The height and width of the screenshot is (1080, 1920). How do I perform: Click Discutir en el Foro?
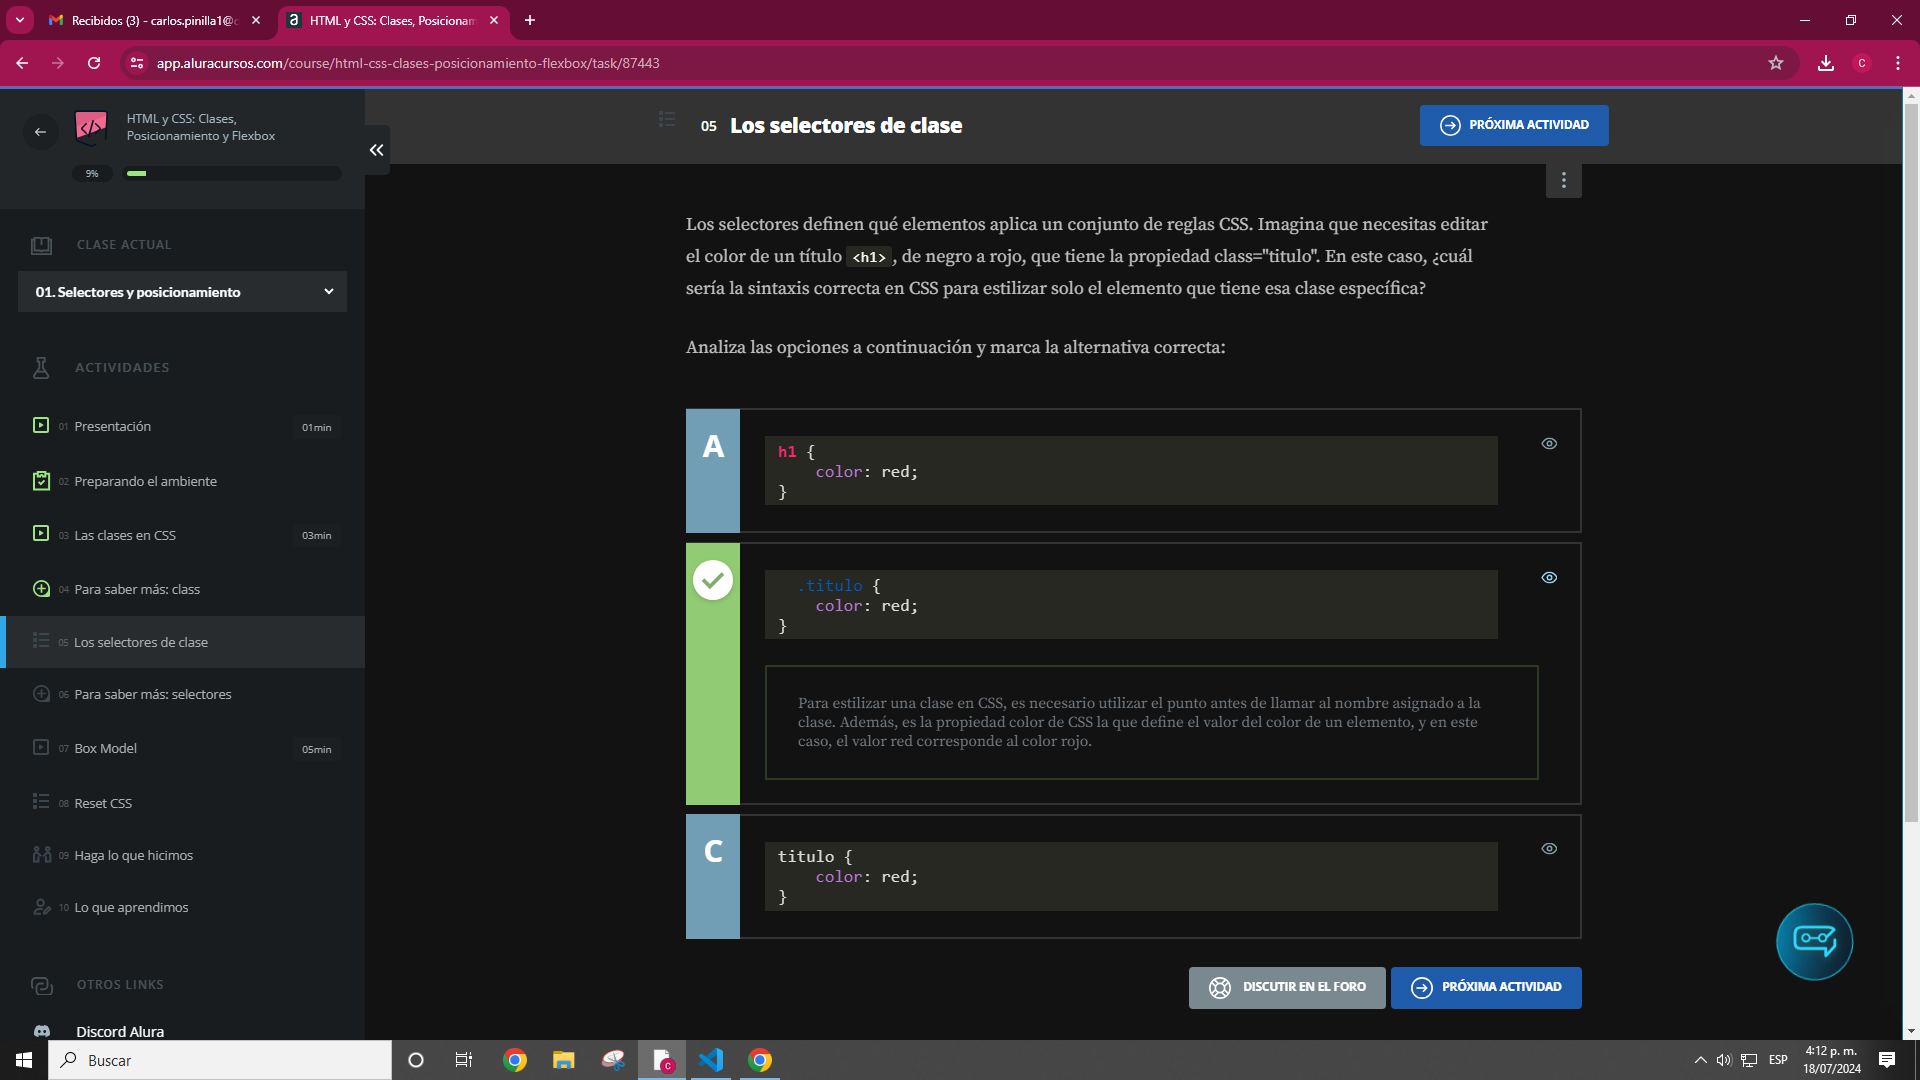[x=1287, y=988]
